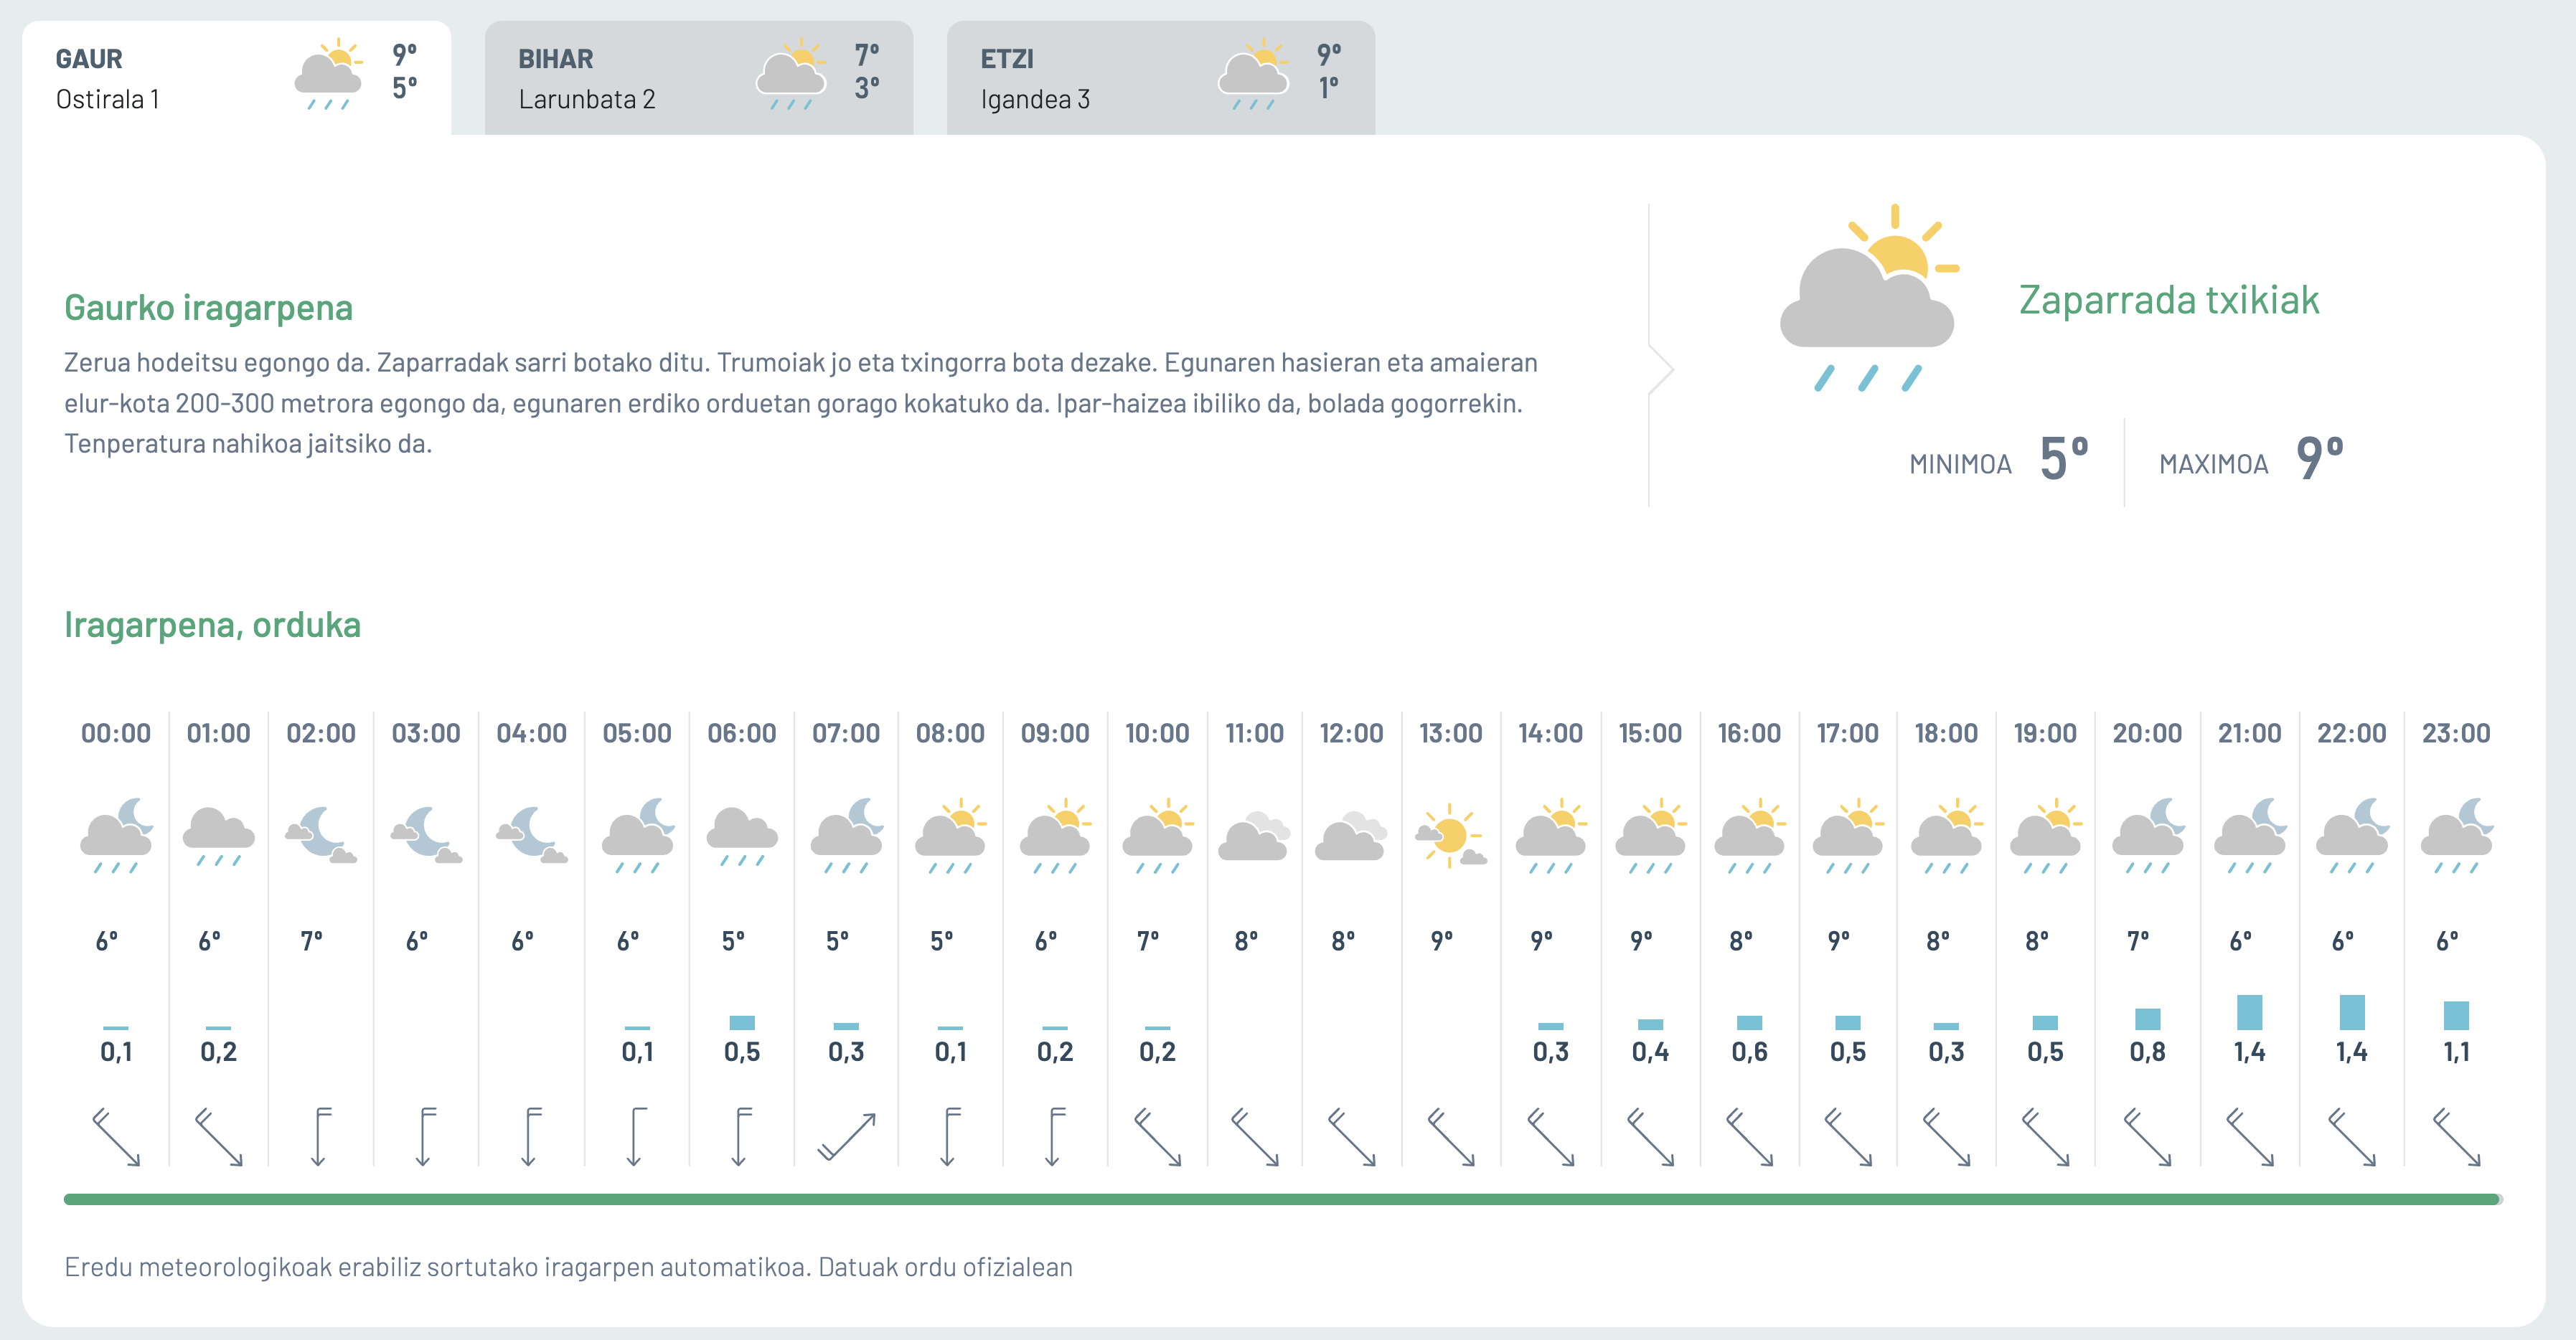
Task: Click the 21:00 precipitation bar 1,4
Action: (x=2250, y=1012)
